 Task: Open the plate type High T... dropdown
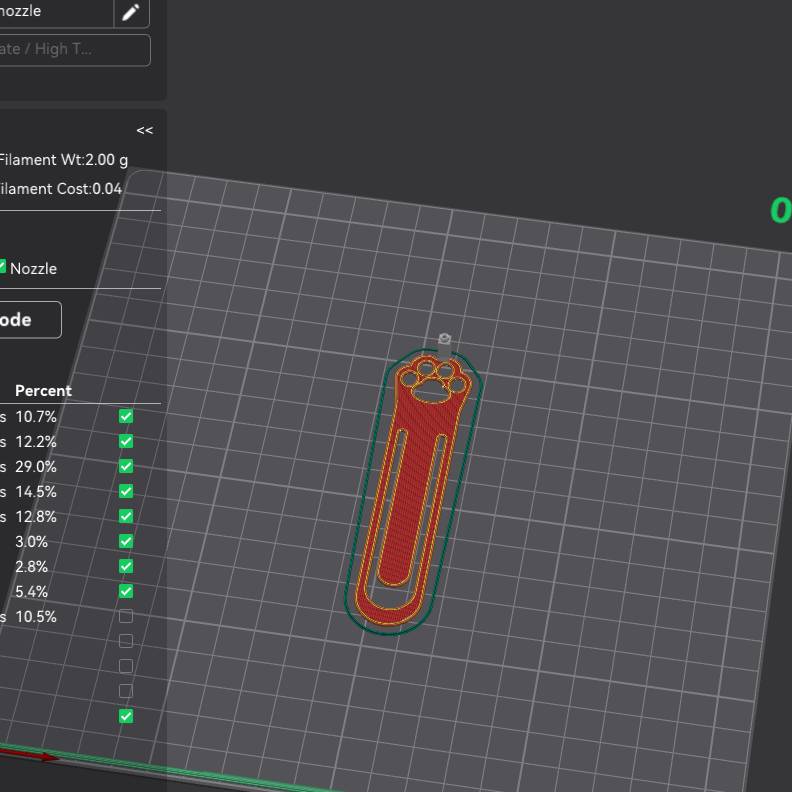tap(73, 50)
